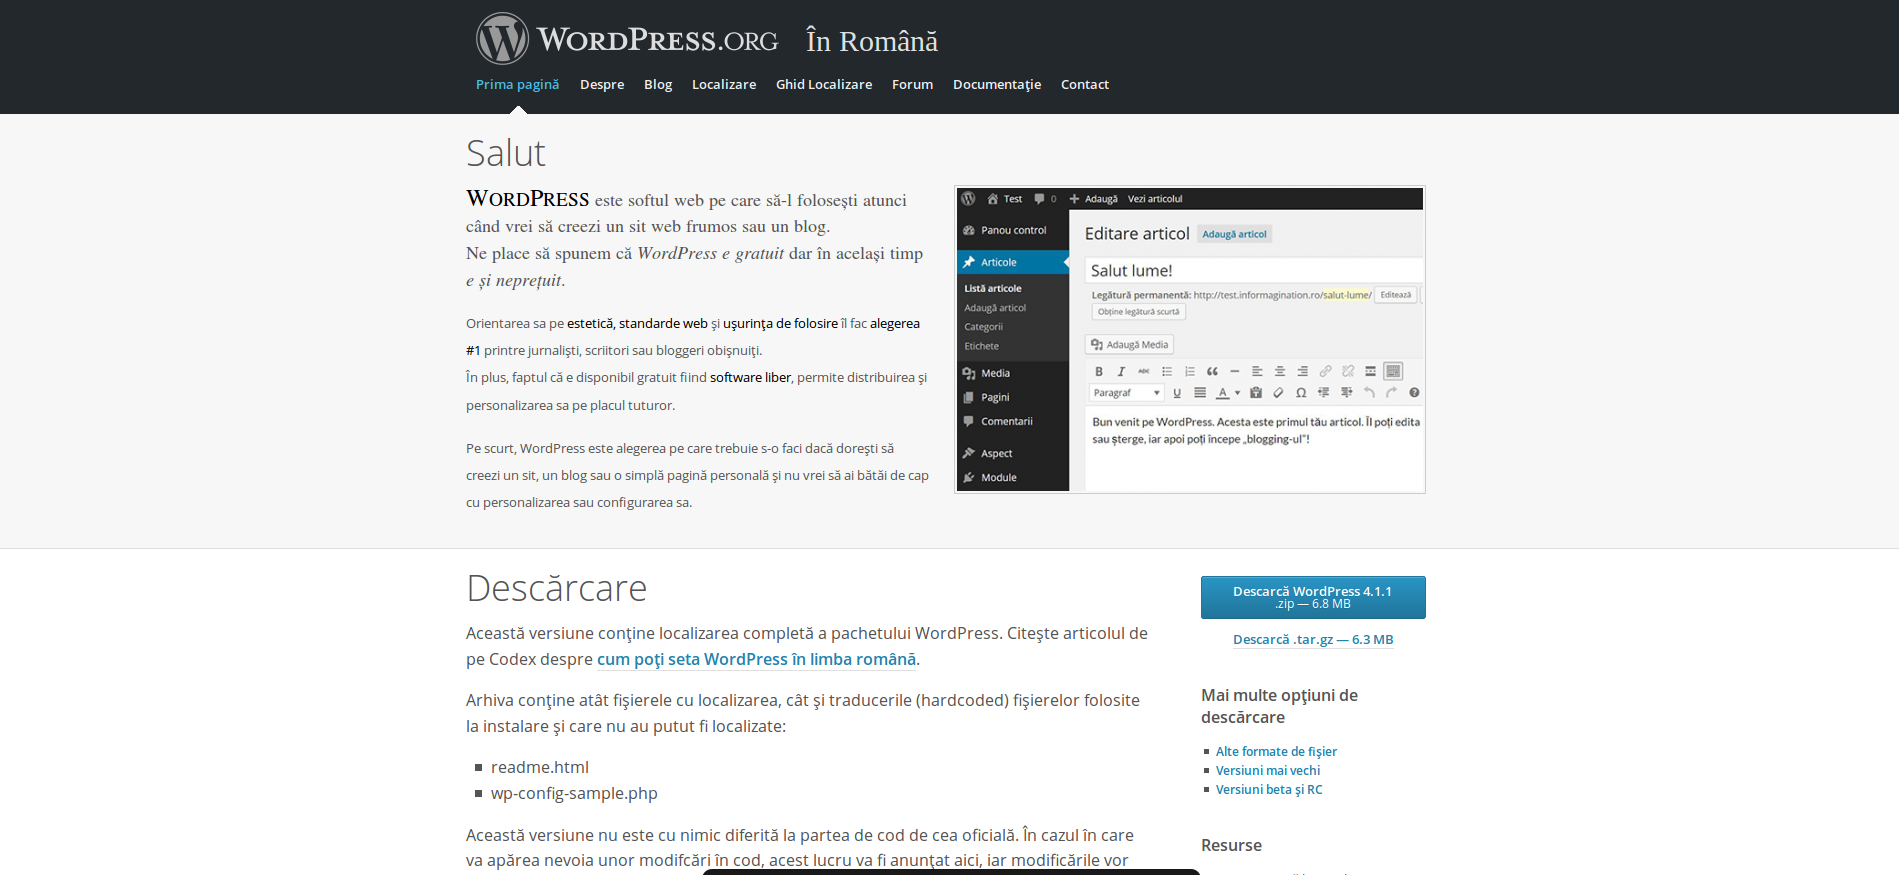Viewport: 1899px width, 875px height.
Task: Select Localizare in the navigation
Action: (724, 85)
